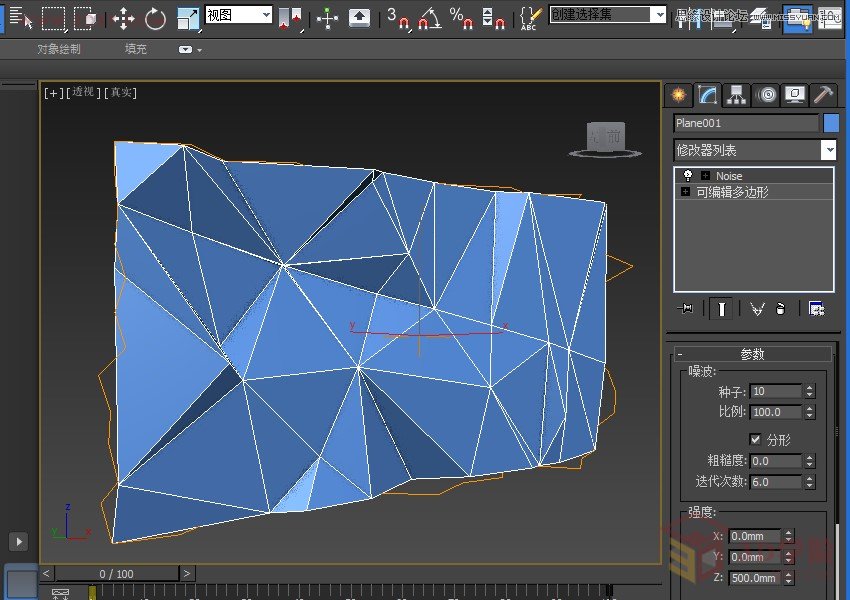Screen dimensions: 850x600
Task: Open the Utilities panel via hammer icon
Action: [822, 95]
